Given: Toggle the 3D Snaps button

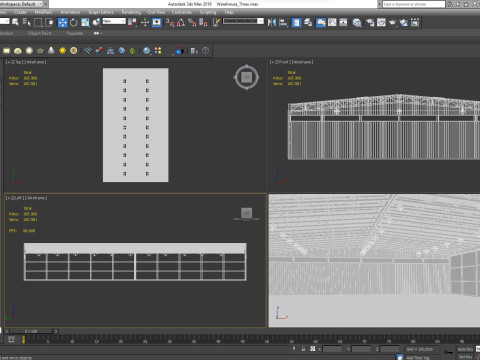Looking at the screenshot, I should coord(170,22).
